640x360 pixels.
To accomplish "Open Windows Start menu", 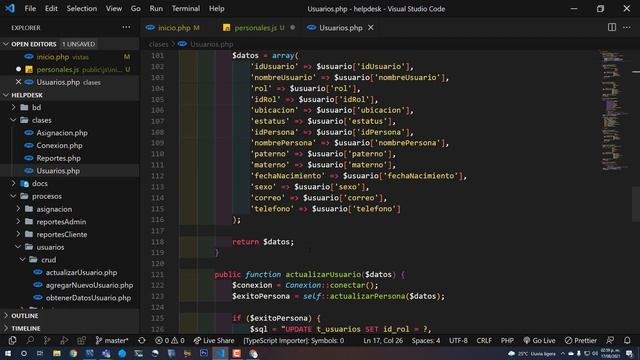I will tap(8, 353).
